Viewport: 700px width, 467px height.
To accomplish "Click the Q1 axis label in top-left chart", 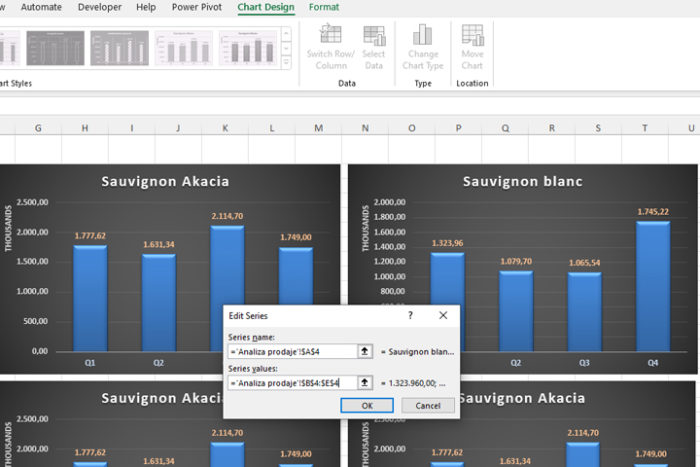I will [90, 363].
